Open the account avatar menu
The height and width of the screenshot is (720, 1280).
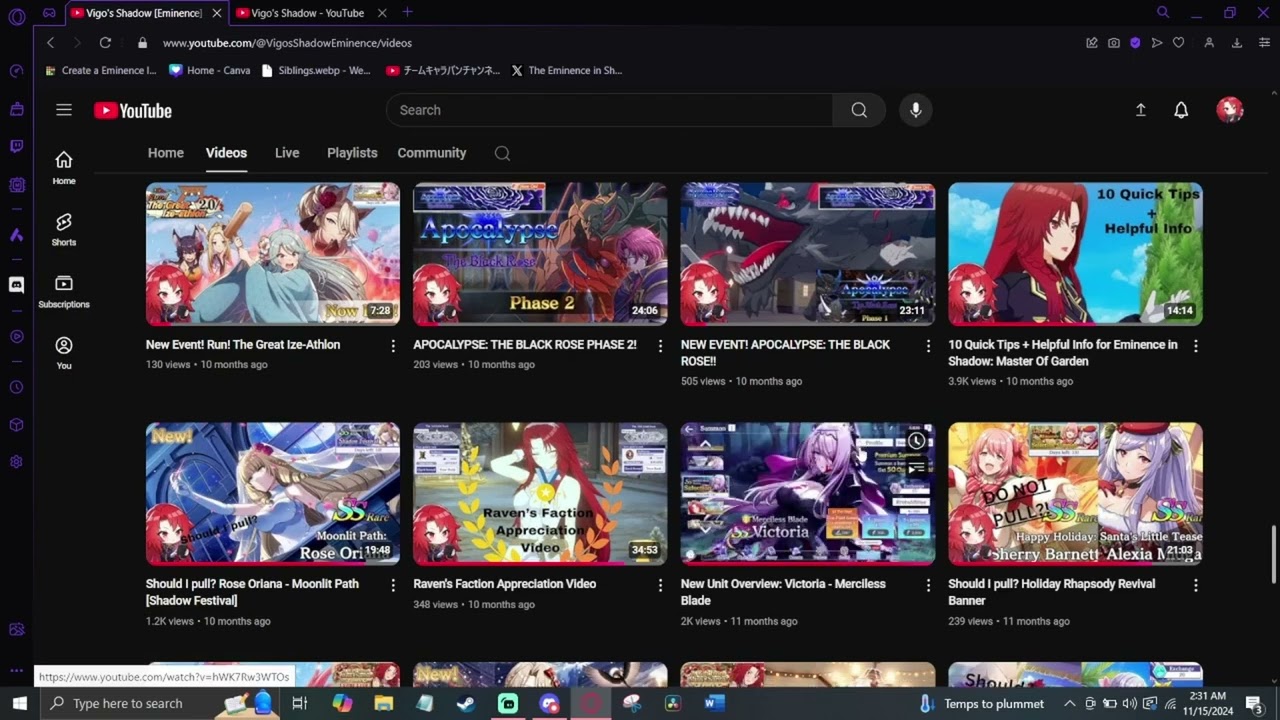(1230, 110)
